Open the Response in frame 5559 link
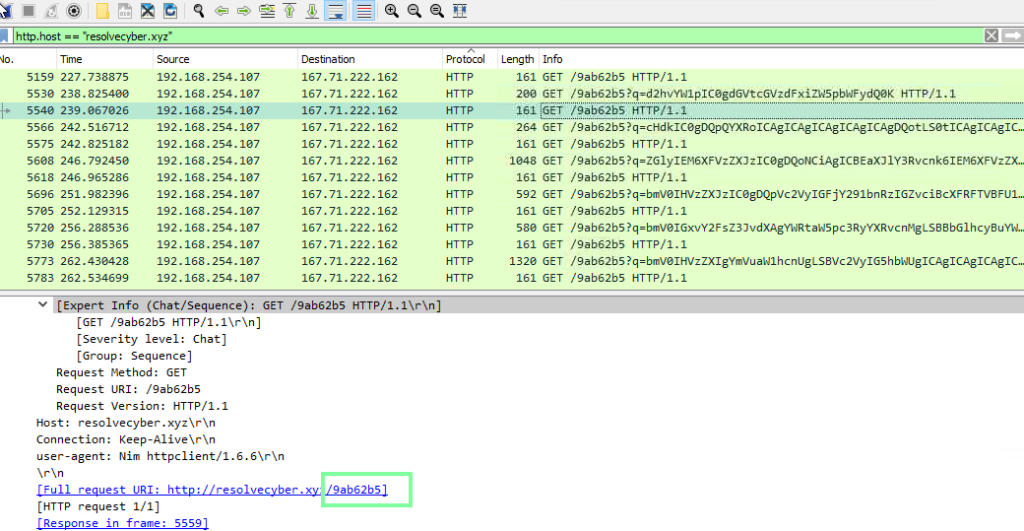This screenshot has width=1024, height=531. point(122,523)
